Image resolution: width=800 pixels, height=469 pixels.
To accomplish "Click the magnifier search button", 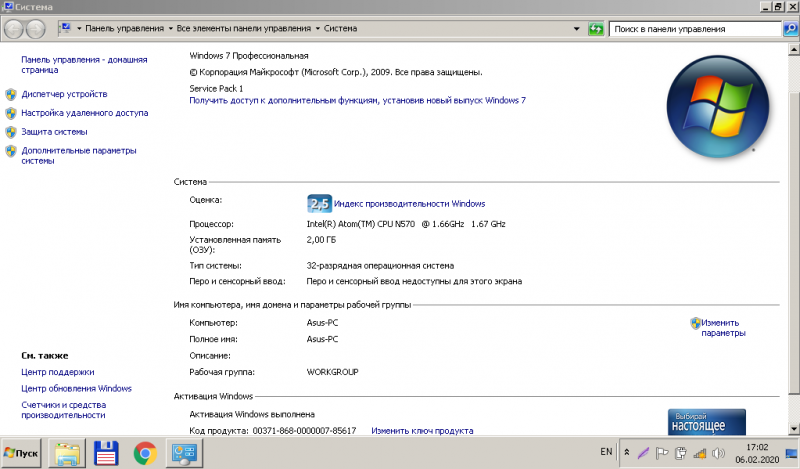I will pos(790,29).
